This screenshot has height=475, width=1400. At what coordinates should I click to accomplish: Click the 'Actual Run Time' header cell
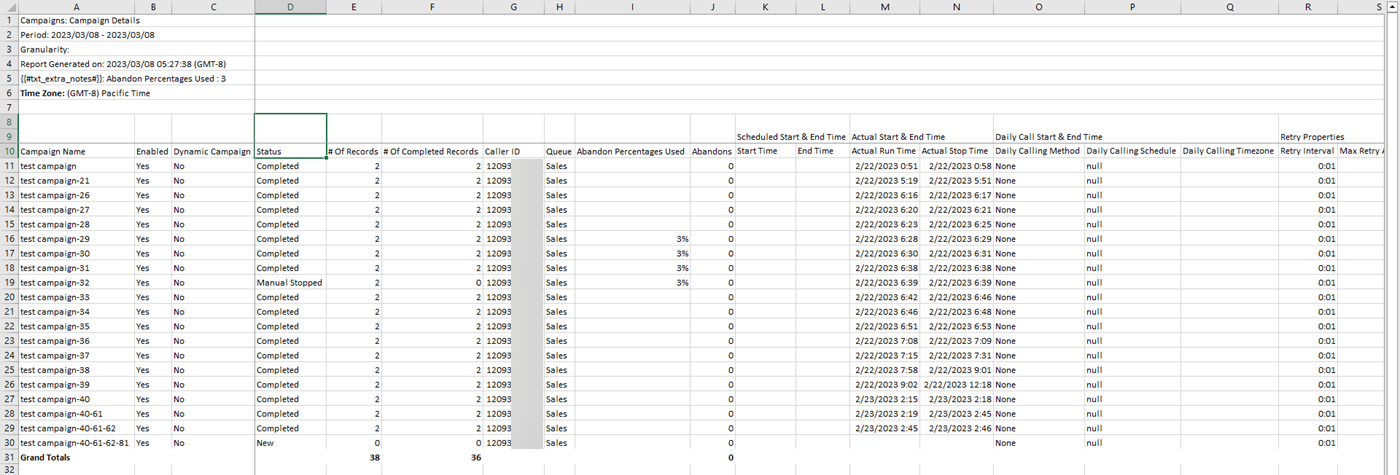(884, 152)
